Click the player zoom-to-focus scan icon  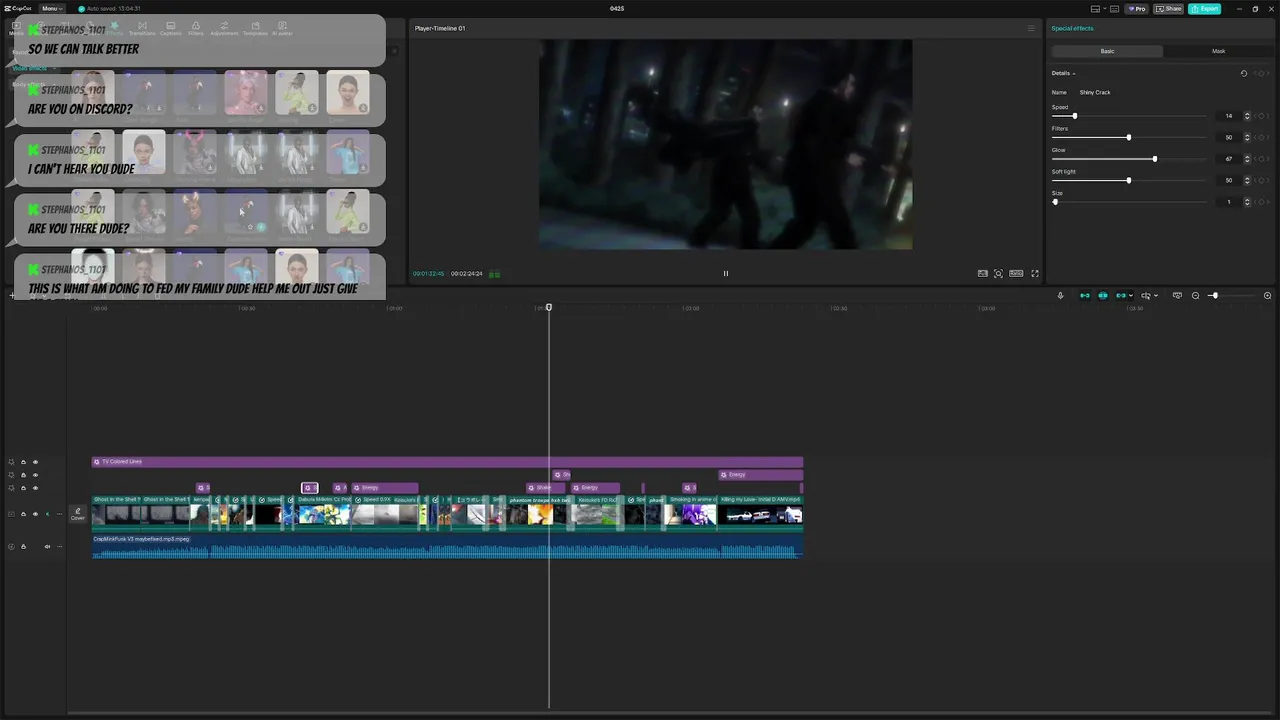998,273
